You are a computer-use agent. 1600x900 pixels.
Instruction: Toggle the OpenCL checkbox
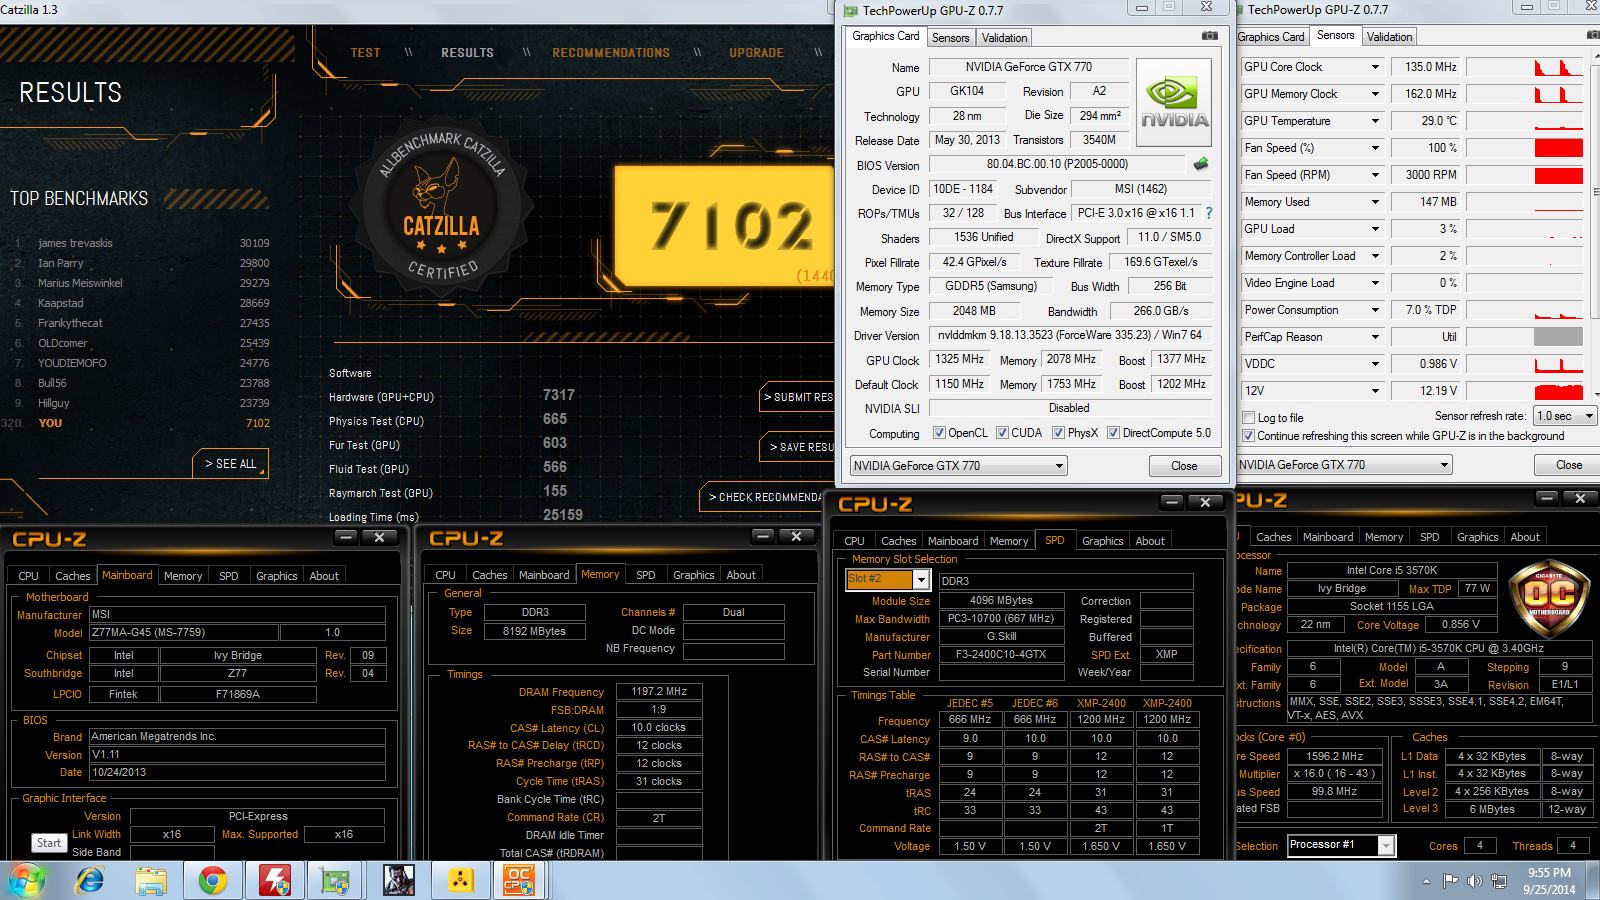click(939, 433)
